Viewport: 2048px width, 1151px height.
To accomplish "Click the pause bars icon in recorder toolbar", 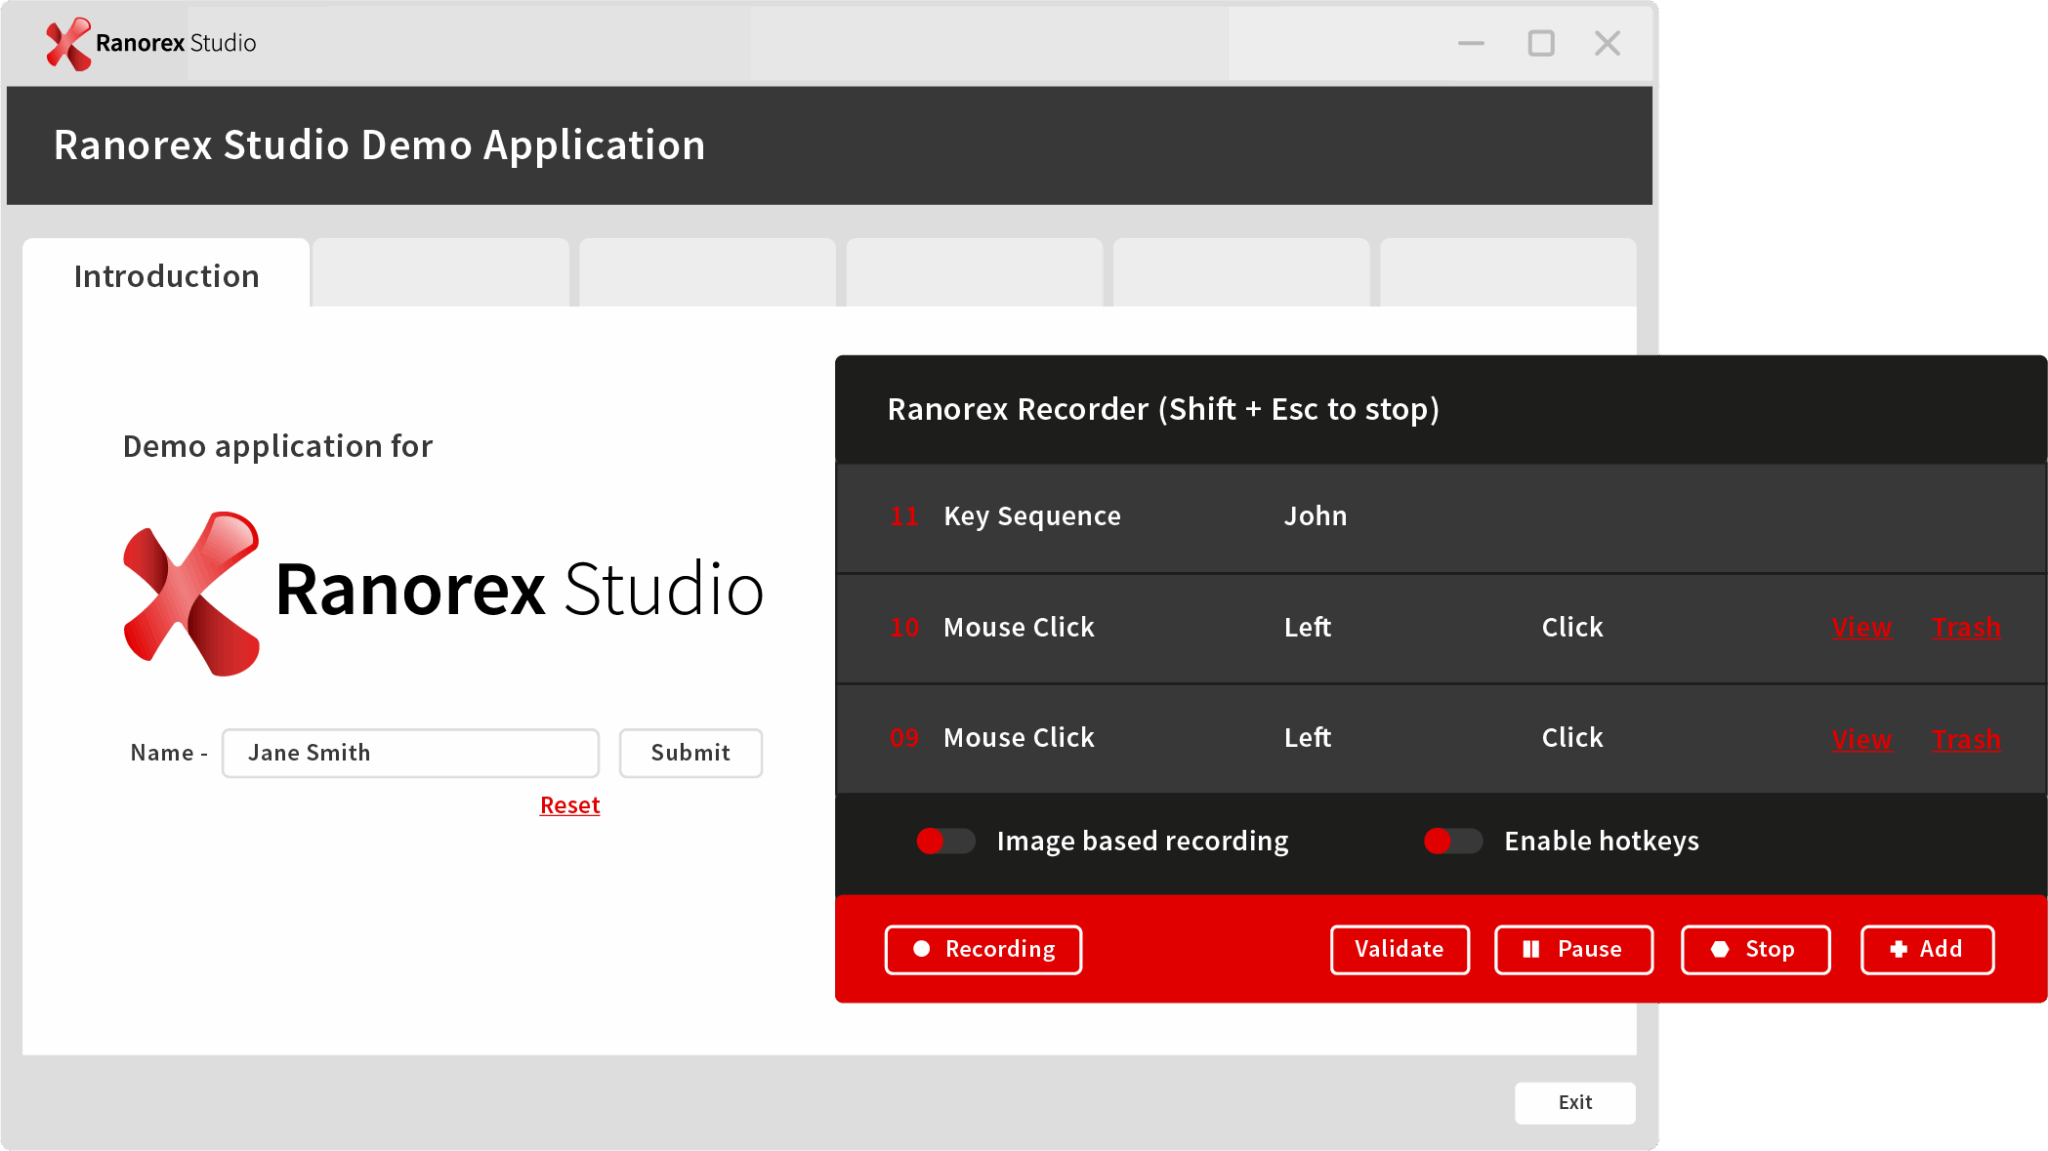I will [1529, 949].
